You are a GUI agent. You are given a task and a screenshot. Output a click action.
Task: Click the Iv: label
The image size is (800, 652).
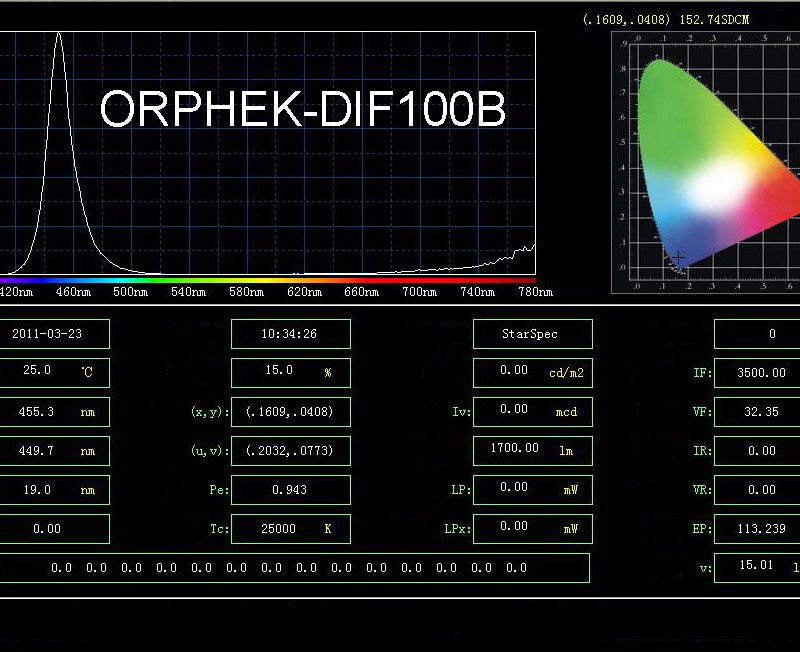pyautogui.click(x=461, y=412)
